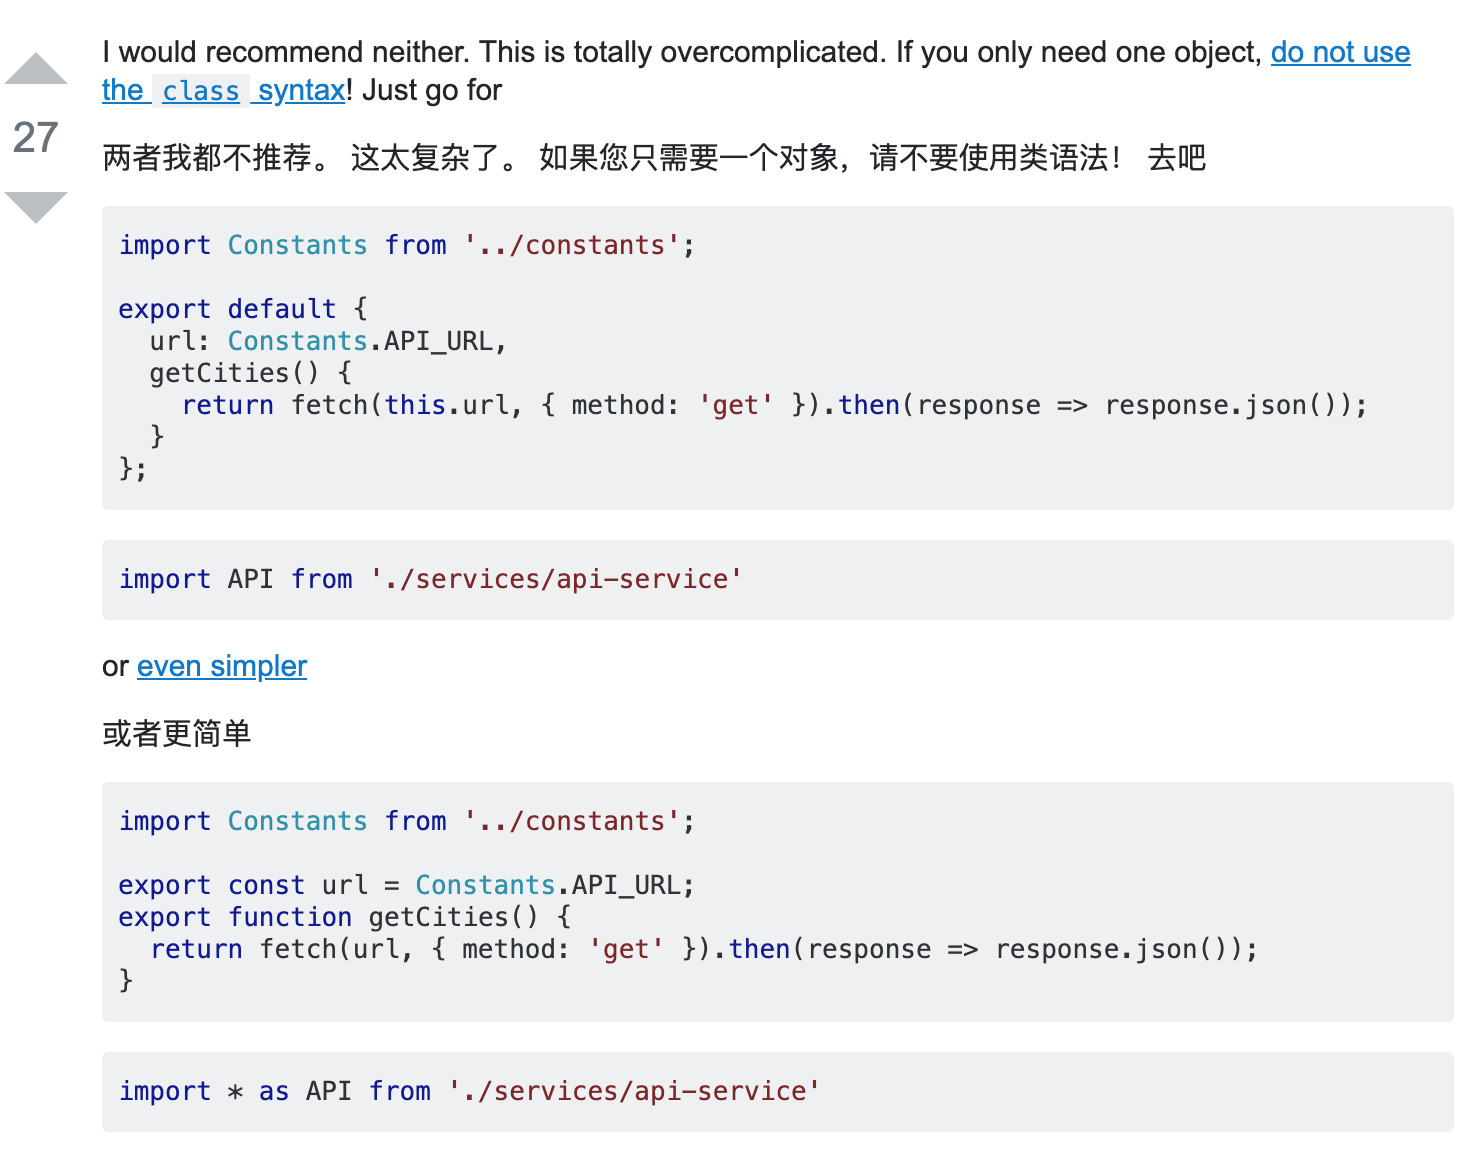Click inside the first export default code block
Screen dimensions: 1474x1162
point(778,358)
